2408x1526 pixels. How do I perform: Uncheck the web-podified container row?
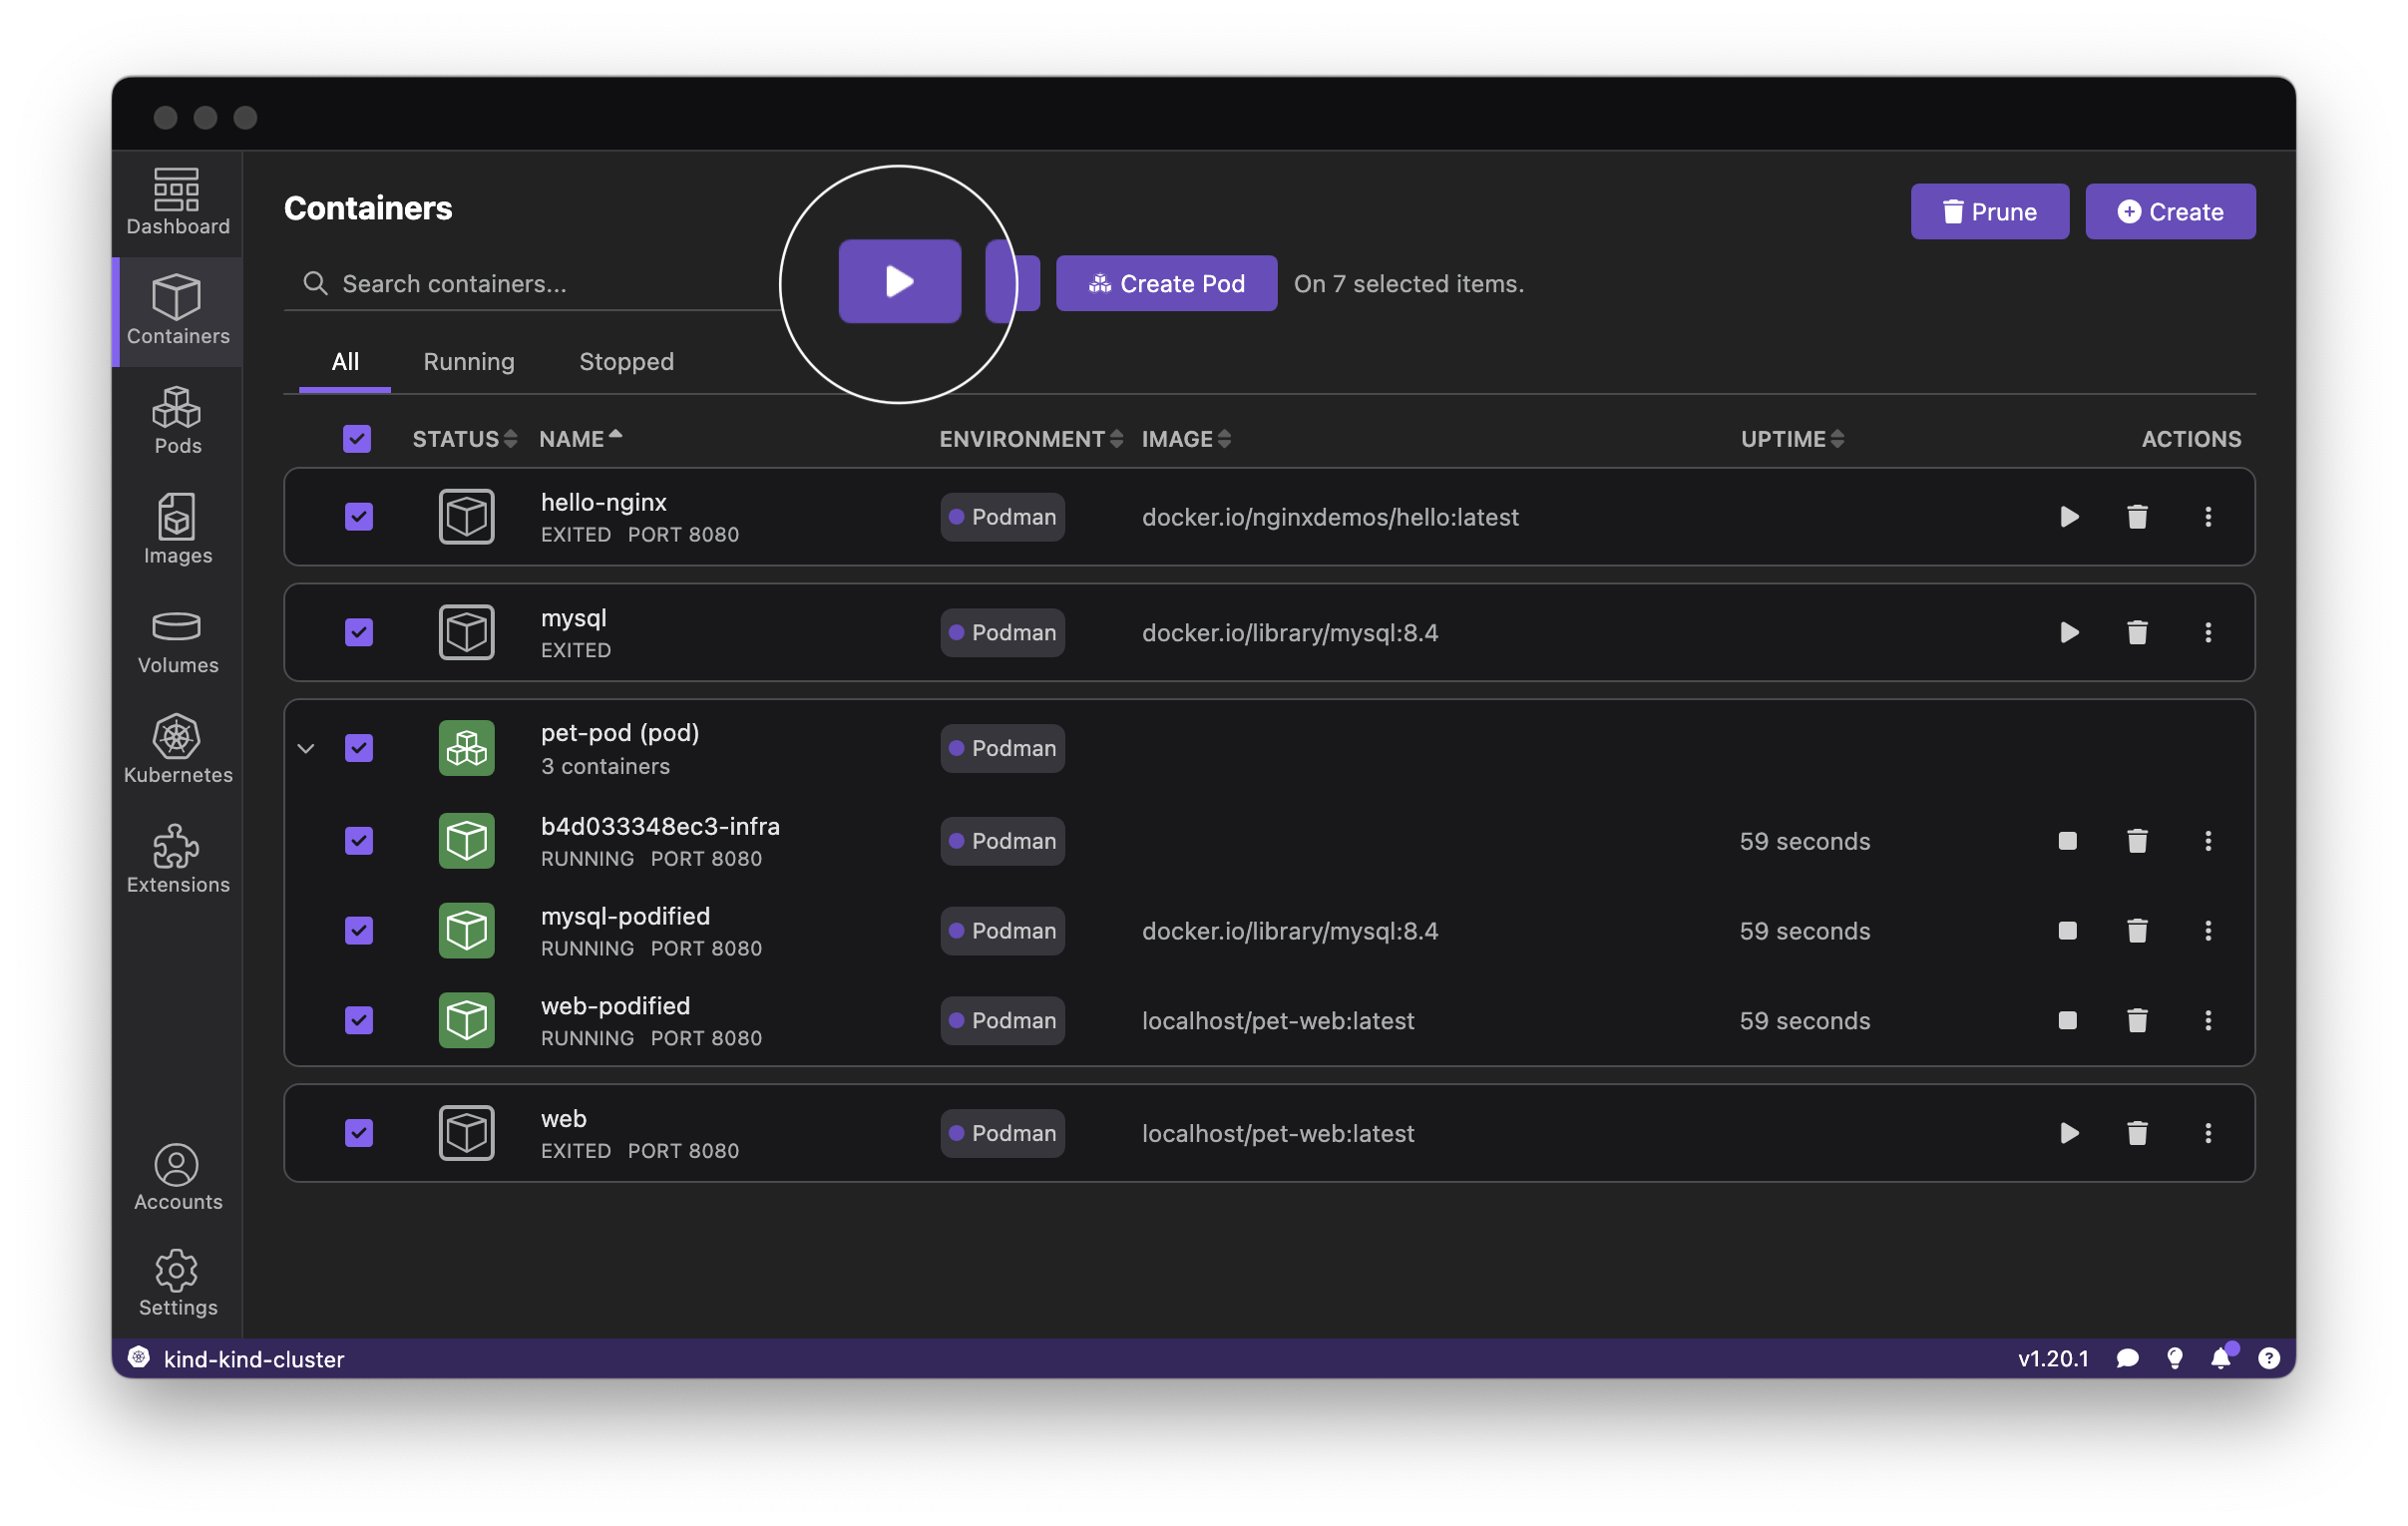click(x=358, y=1020)
